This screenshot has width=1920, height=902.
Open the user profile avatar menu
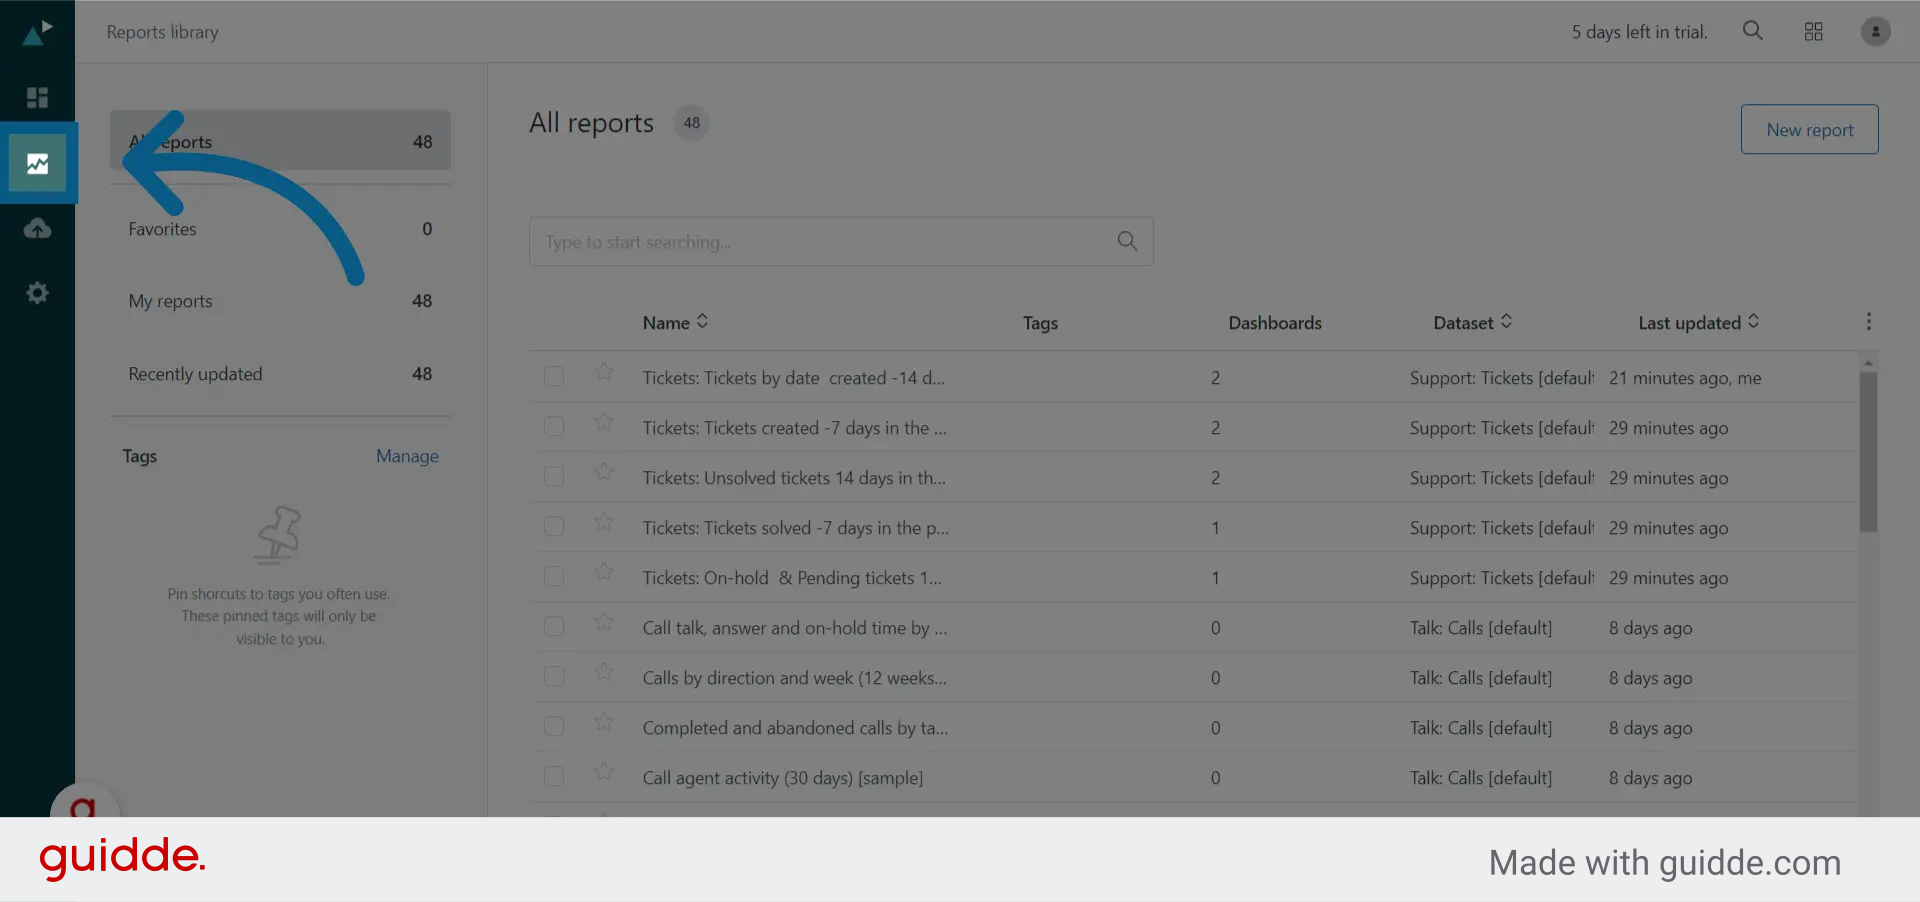pyautogui.click(x=1875, y=31)
